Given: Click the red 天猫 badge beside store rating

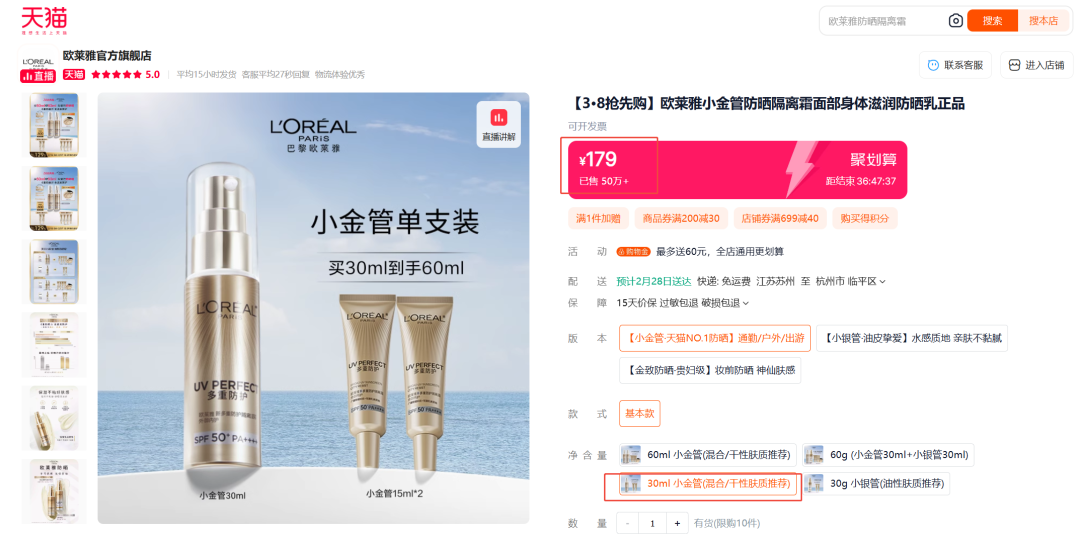Looking at the screenshot, I should [x=74, y=74].
